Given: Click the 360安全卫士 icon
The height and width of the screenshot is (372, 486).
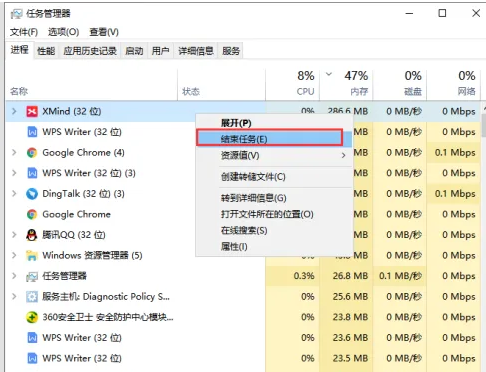Looking at the screenshot, I should (x=32, y=317).
